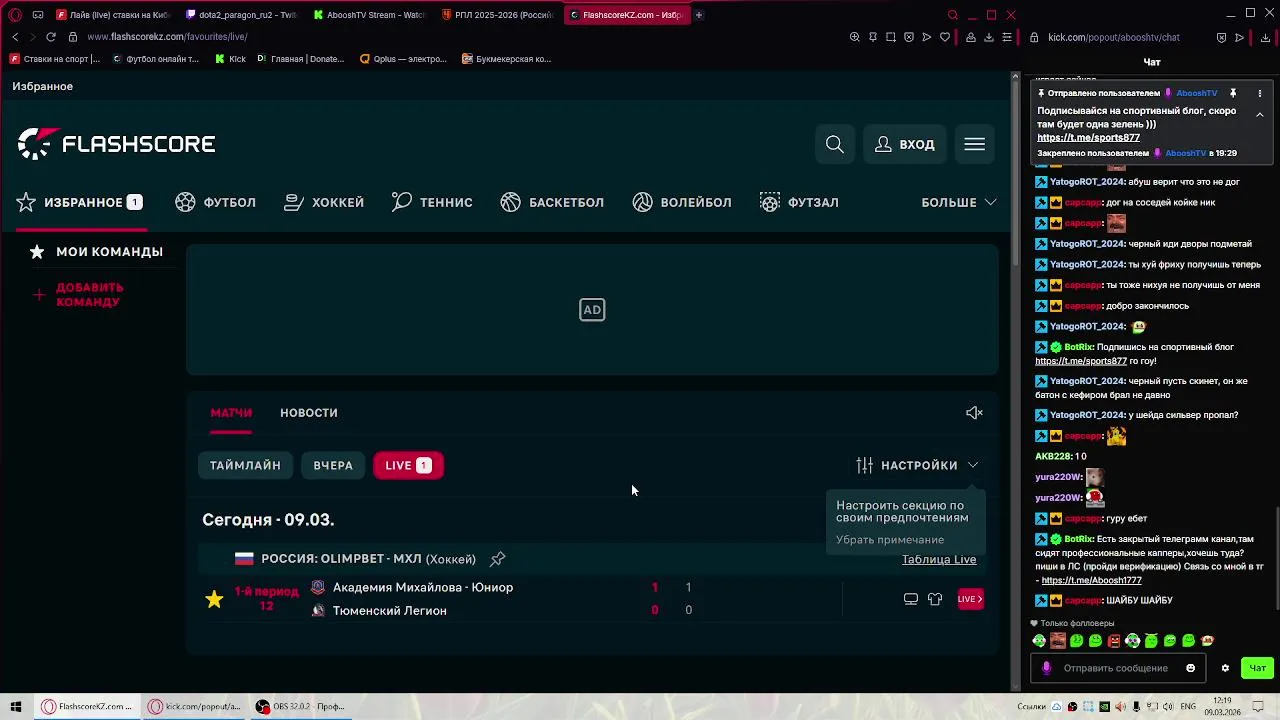The height and width of the screenshot is (720, 1280).
Task: Open Kick bookmark in bookmarks bar
Action: [x=230, y=59]
